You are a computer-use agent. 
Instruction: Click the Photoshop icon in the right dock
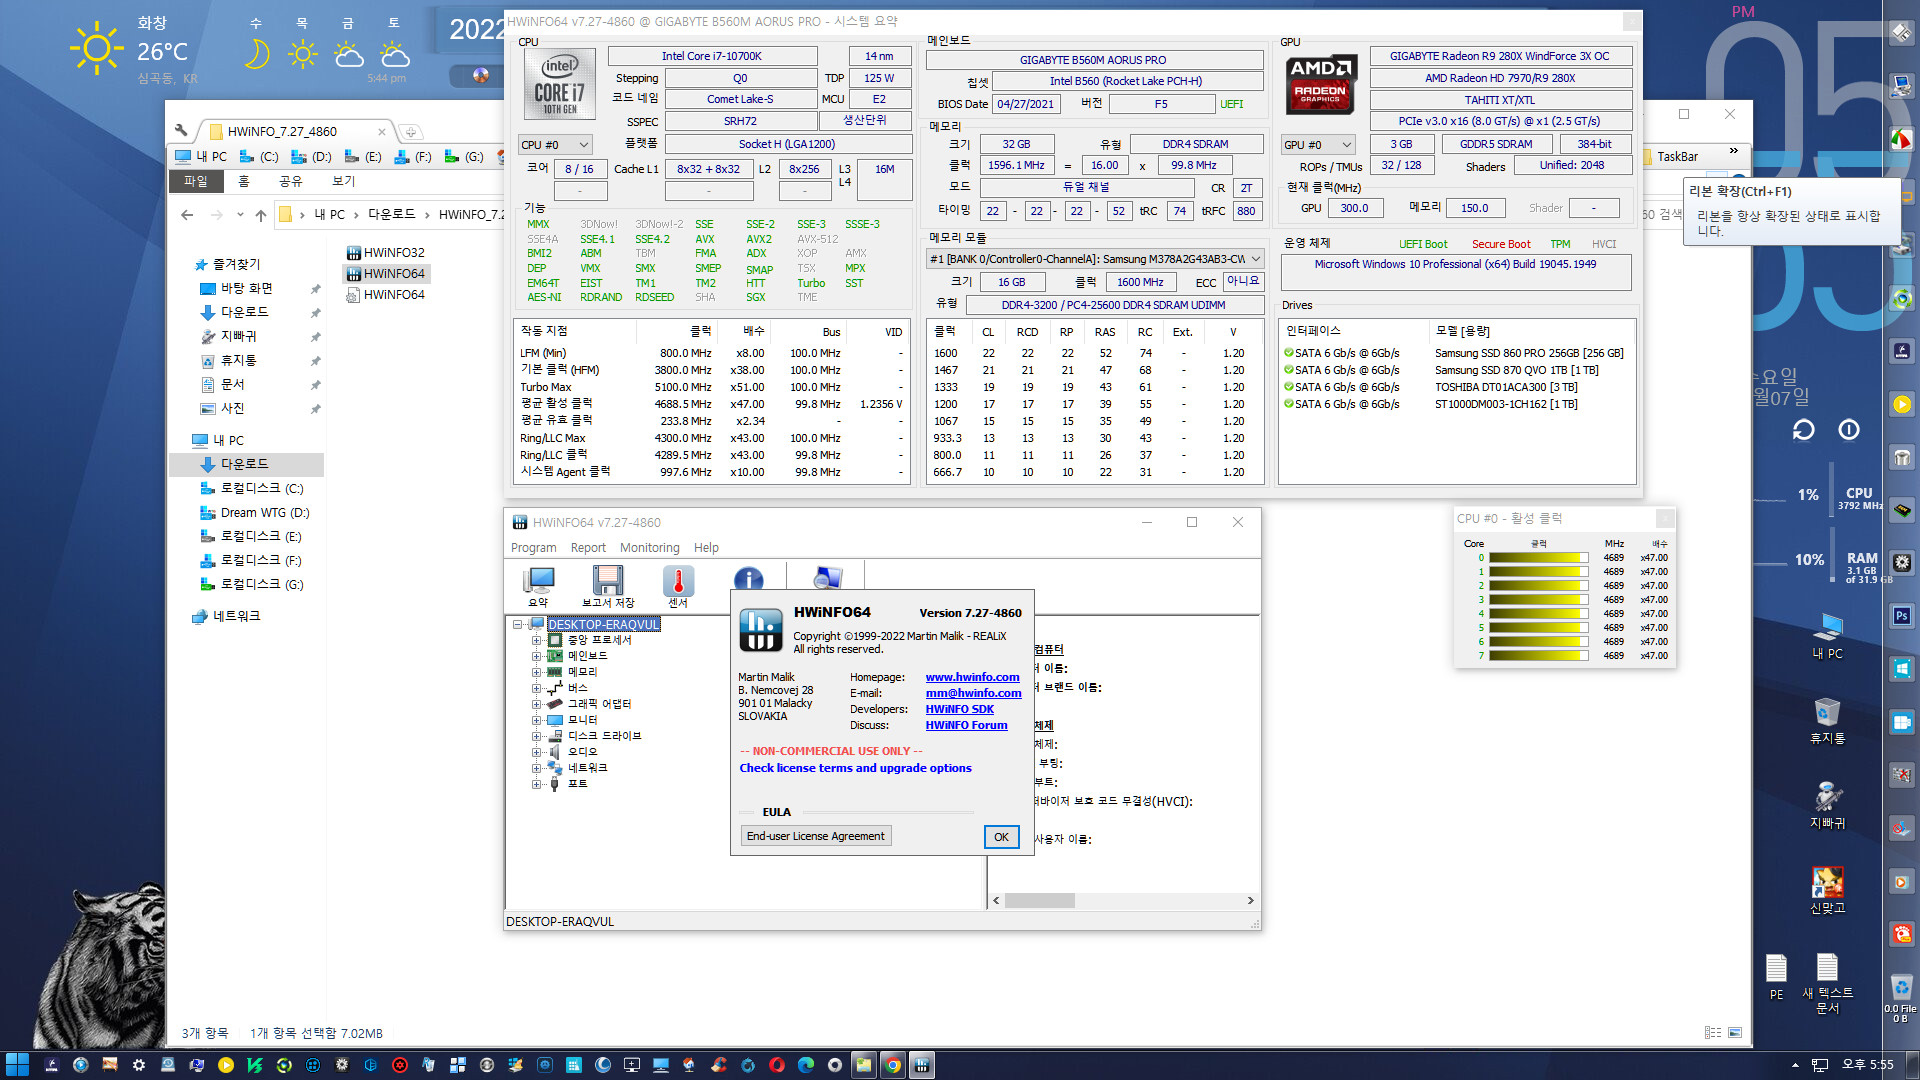point(1902,616)
